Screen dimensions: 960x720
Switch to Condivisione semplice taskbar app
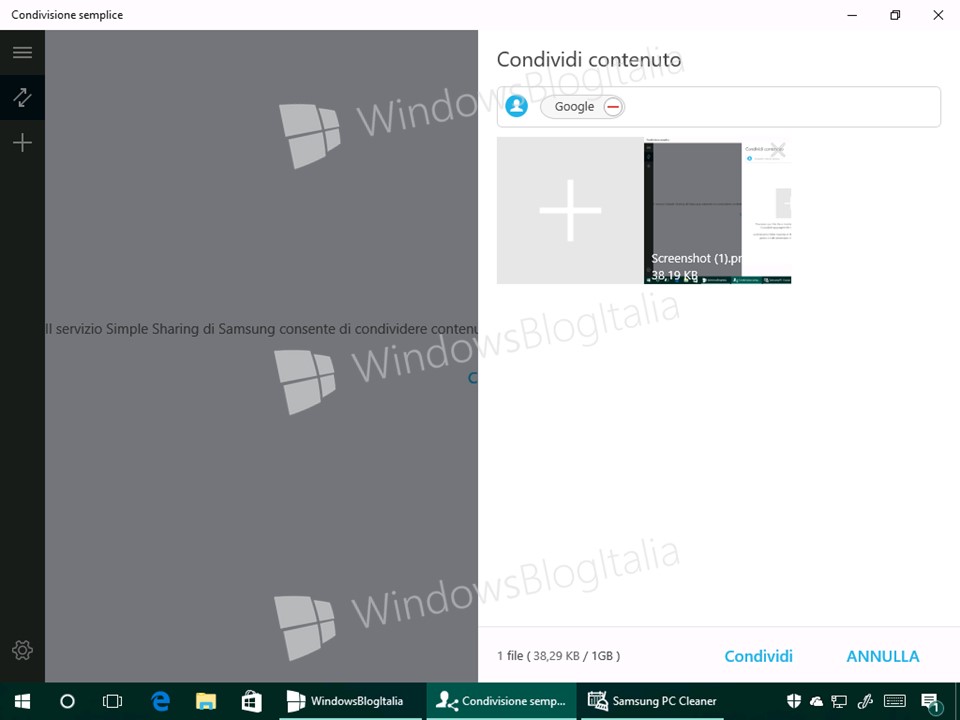click(x=501, y=701)
